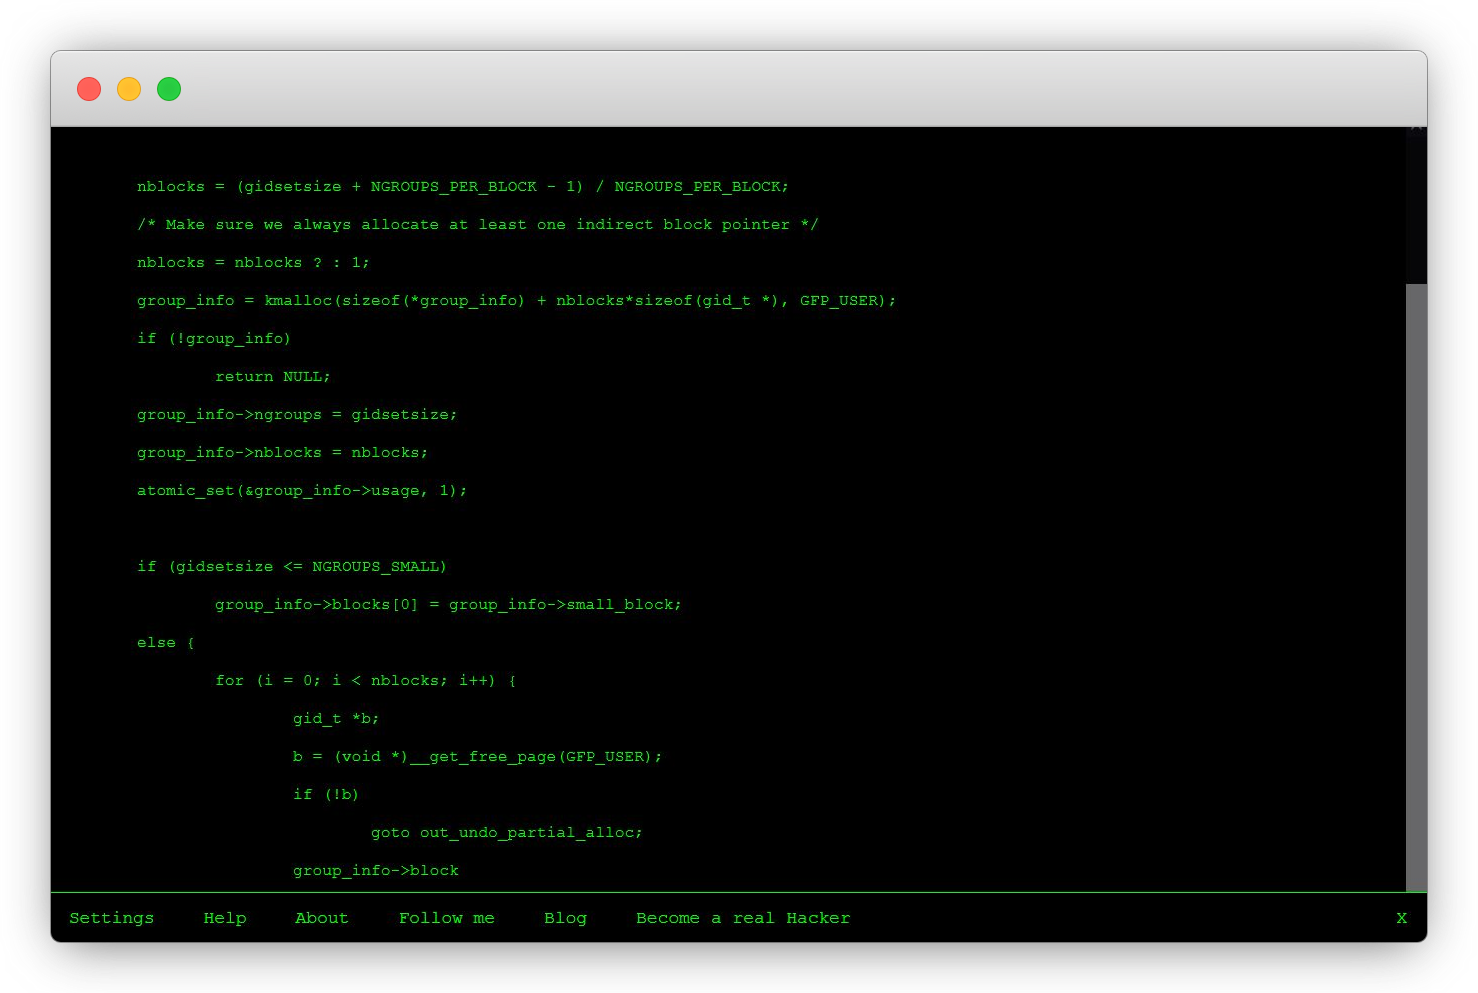Viewport: 1478px width, 993px height.
Task: Click the indirect block pointer comment
Action: pyautogui.click(x=477, y=224)
